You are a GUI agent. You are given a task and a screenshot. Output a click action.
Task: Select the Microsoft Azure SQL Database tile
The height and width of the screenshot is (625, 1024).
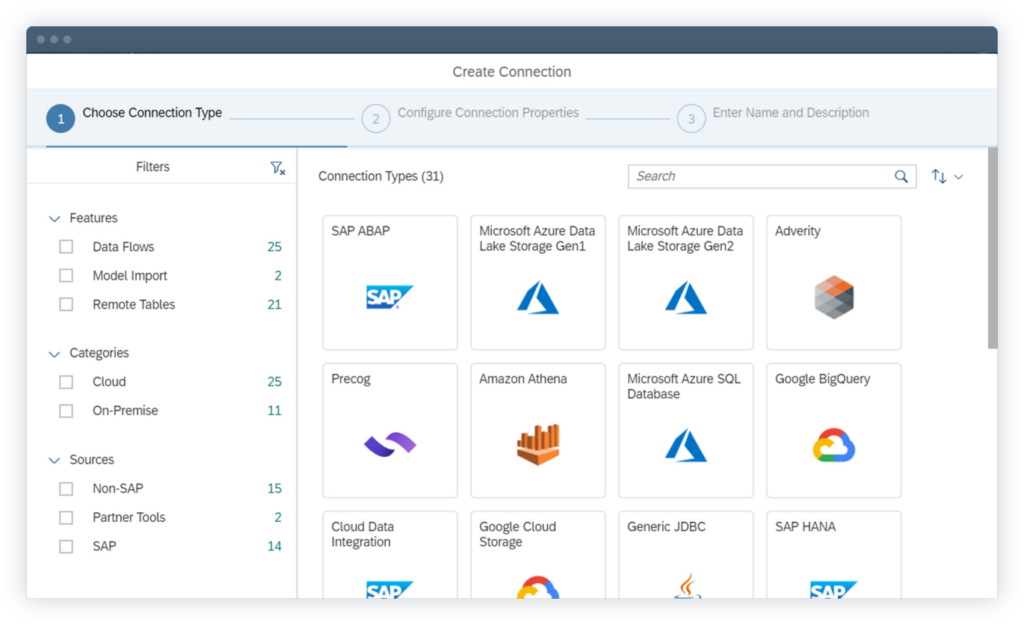click(x=685, y=430)
